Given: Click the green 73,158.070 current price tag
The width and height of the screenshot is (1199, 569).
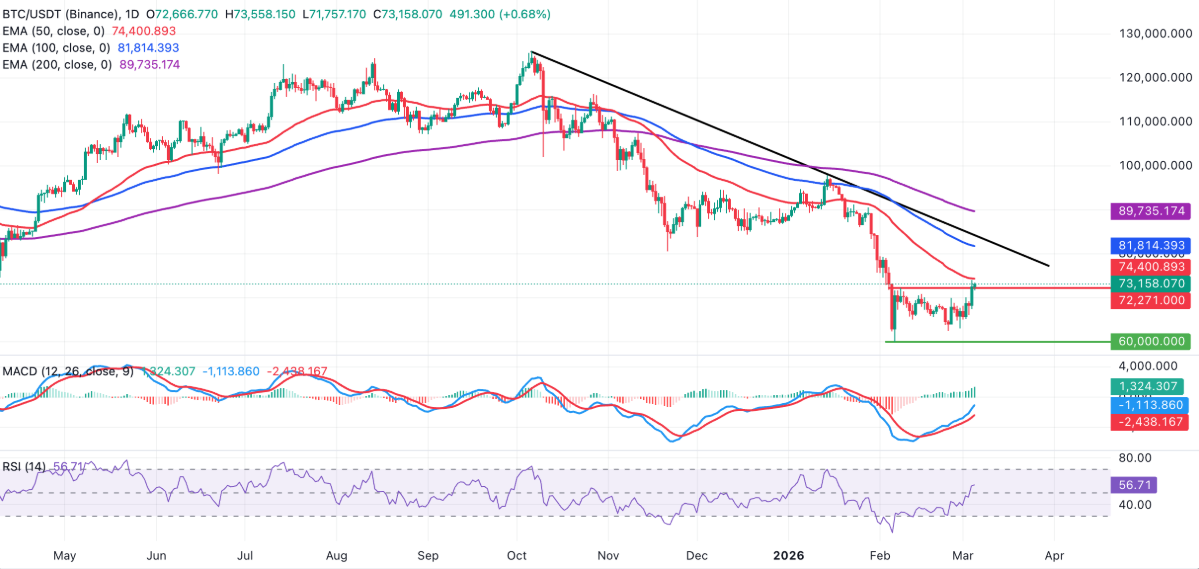Looking at the screenshot, I should pos(1148,283).
